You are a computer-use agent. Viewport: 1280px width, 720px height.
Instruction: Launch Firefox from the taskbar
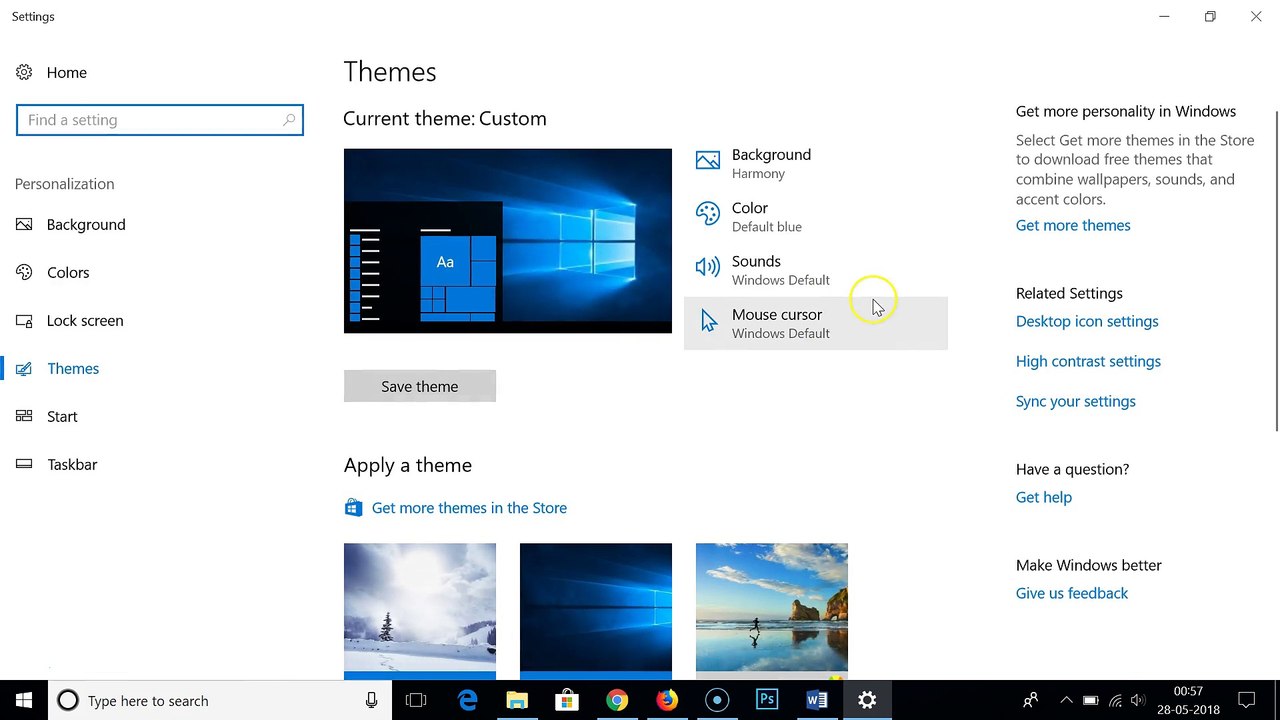[667, 700]
